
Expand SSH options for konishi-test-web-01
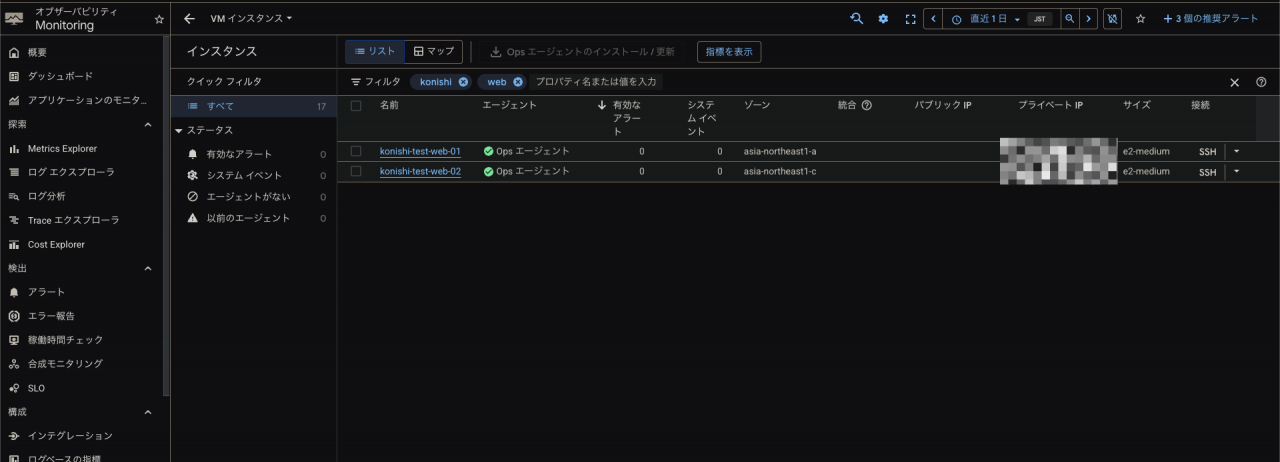[x=1236, y=151]
